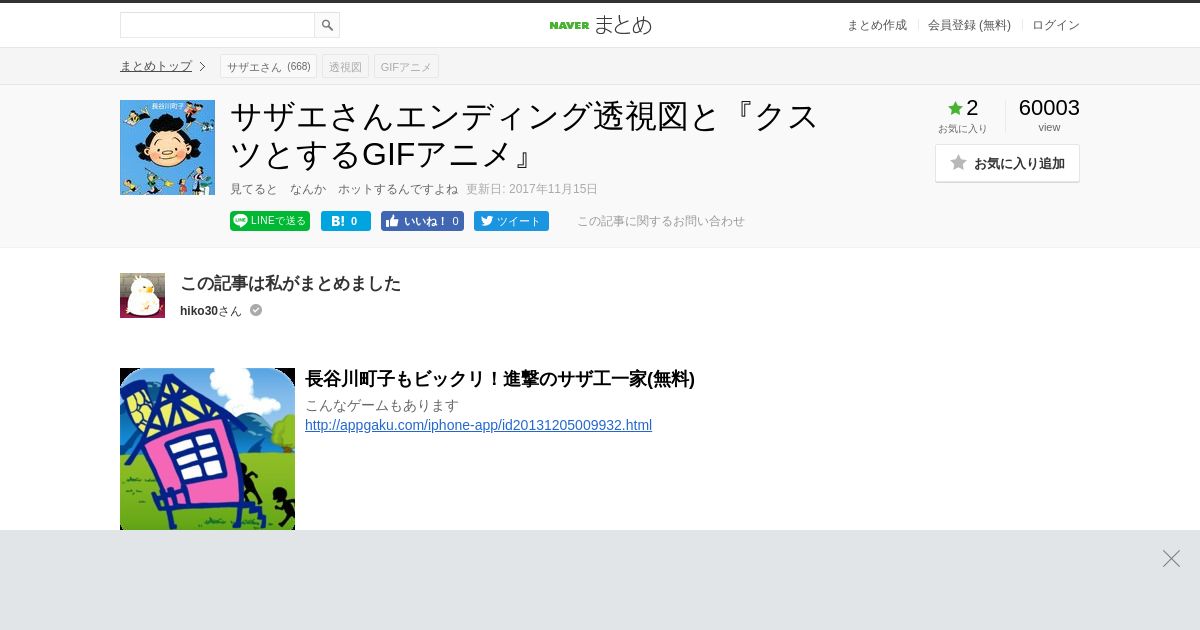Open hiko30's avatar image
This screenshot has height=630, width=1200.
point(142,295)
